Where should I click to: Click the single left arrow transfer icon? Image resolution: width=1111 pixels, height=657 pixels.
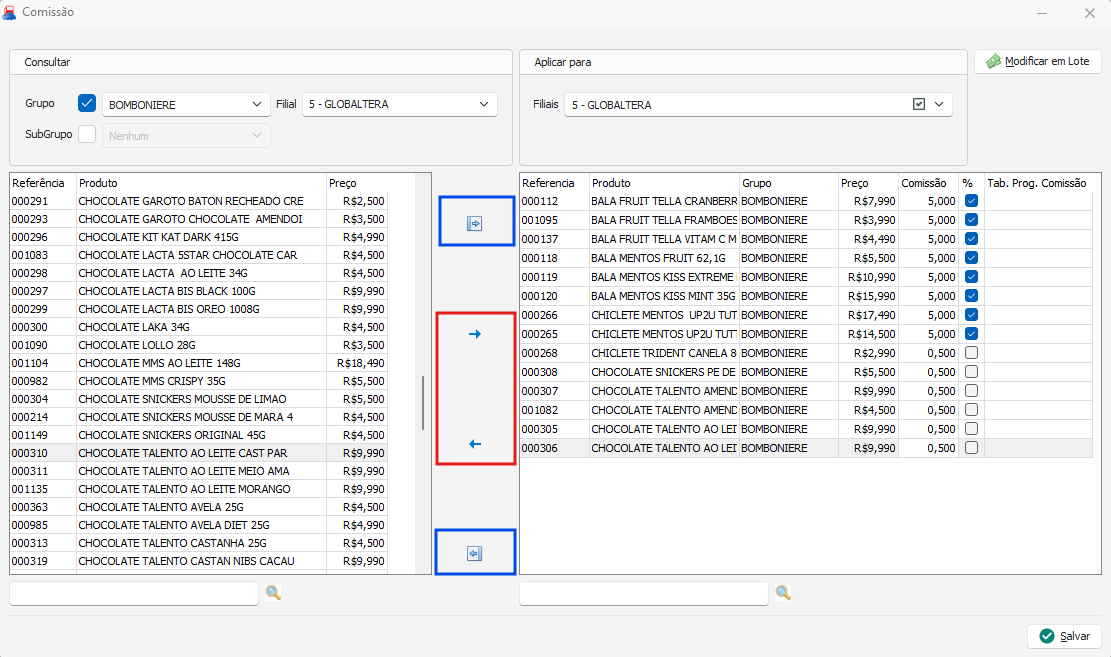click(475, 444)
